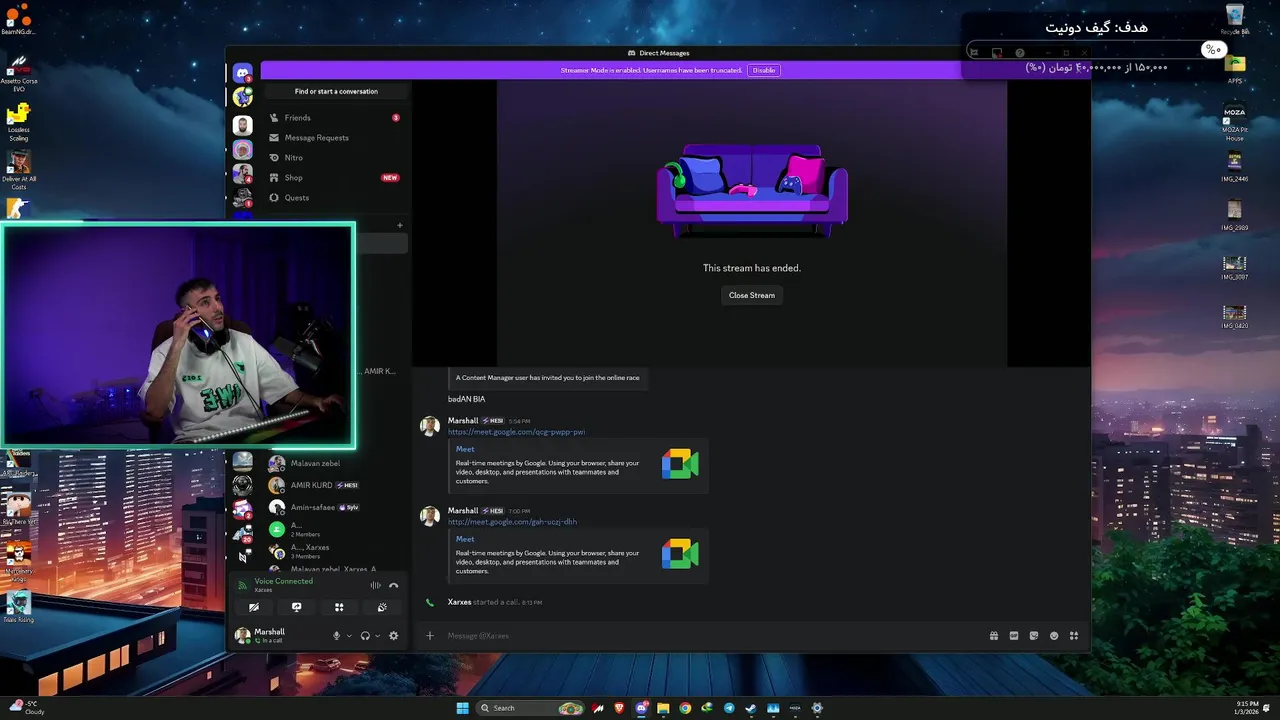The width and height of the screenshot is (1280, 720).
Task: Open first Meet embed title link
Action: click(465, 449)
